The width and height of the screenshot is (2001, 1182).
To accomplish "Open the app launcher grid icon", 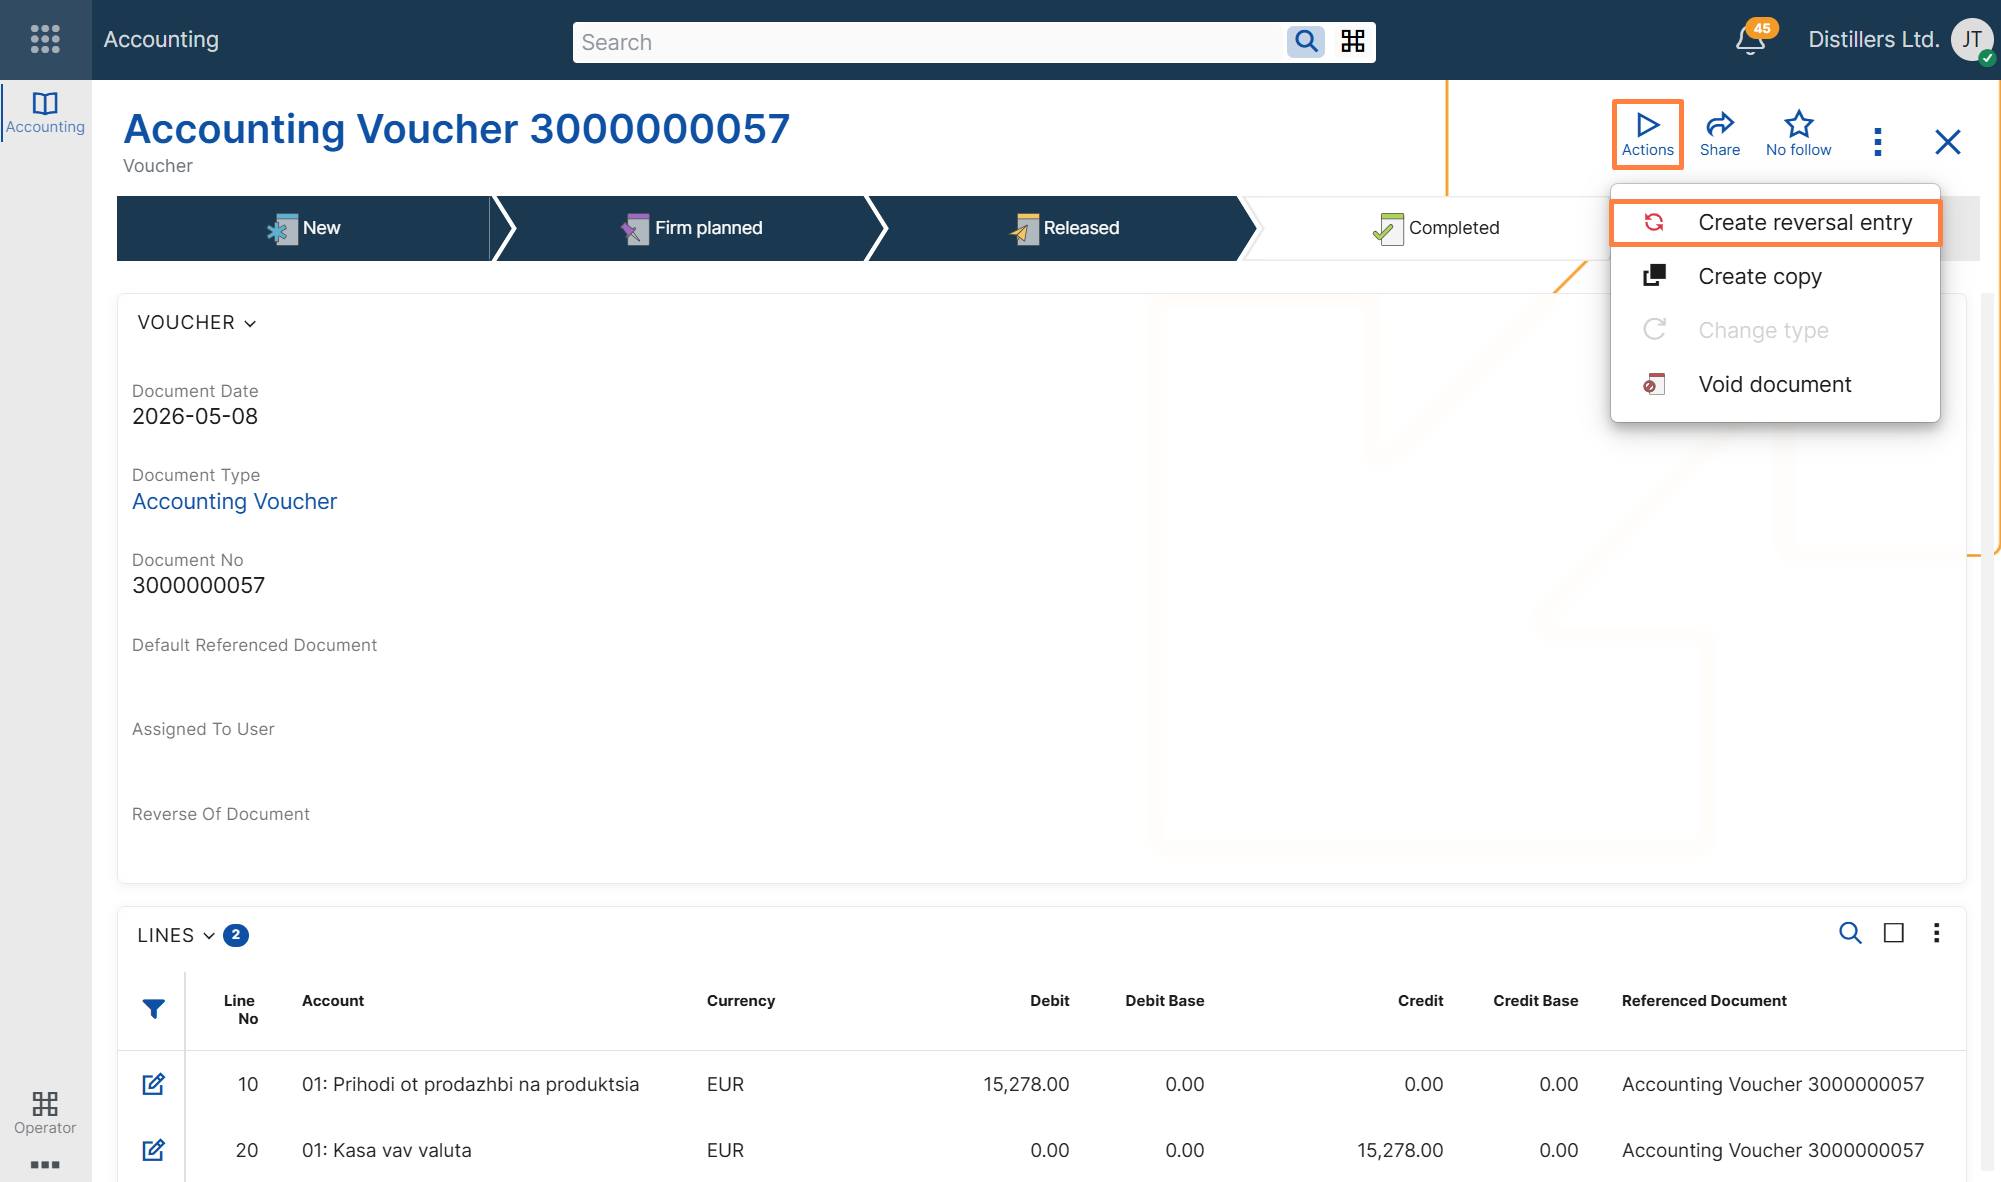I will click(45, 39).
